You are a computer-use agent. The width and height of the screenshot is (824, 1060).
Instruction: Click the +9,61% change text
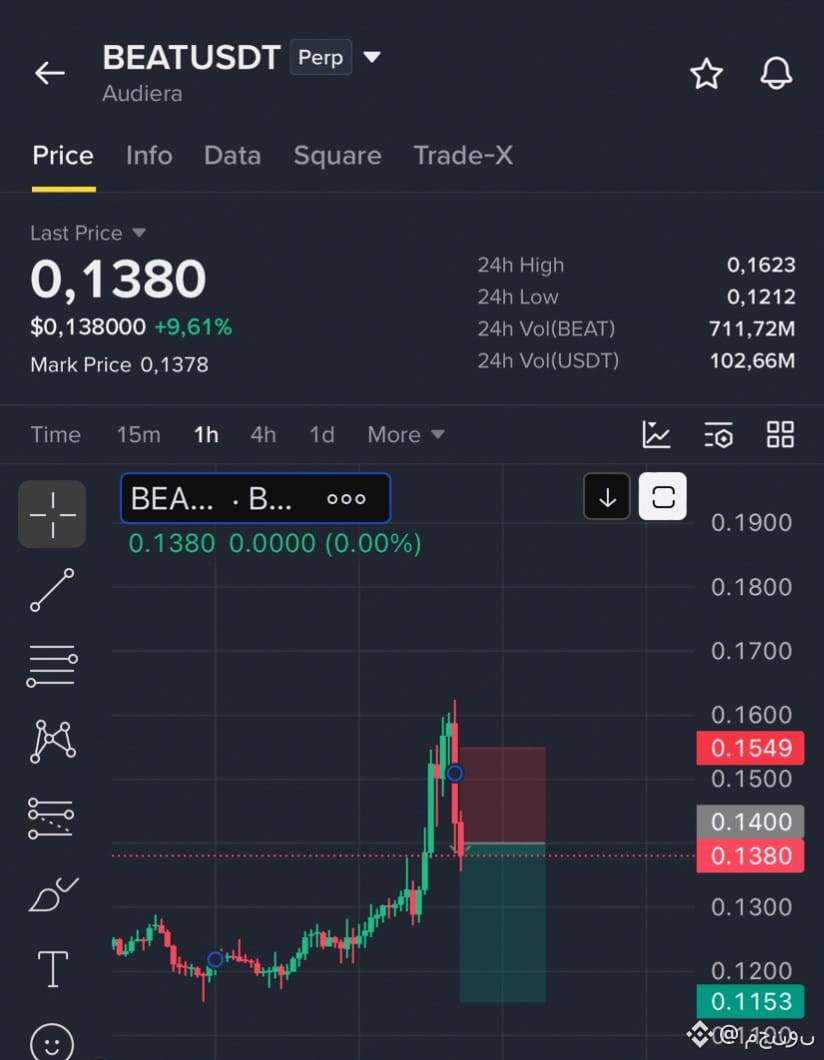193,327
